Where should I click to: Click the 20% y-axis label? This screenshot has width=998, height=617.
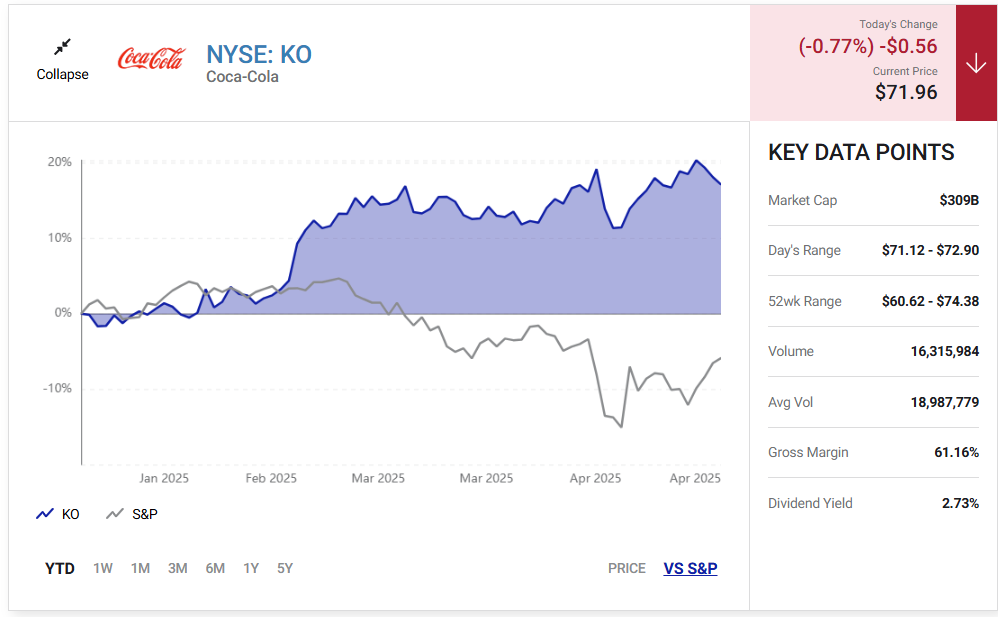(59, 162)
